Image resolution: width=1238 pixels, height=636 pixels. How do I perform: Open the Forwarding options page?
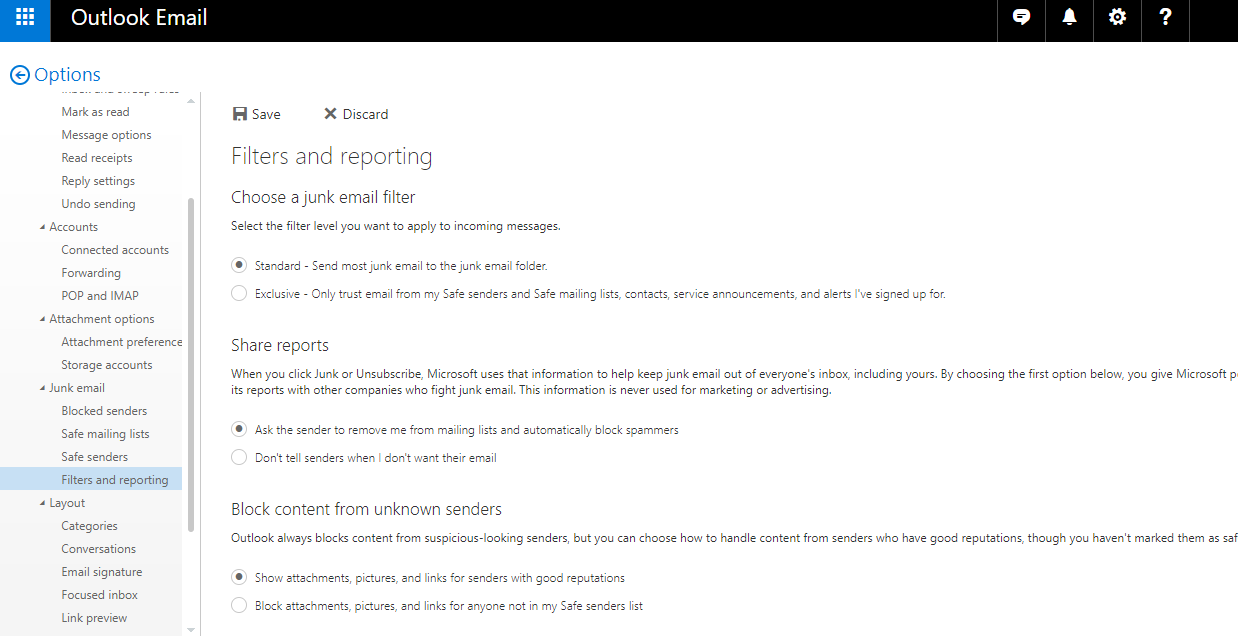click(x=91, y=273)
